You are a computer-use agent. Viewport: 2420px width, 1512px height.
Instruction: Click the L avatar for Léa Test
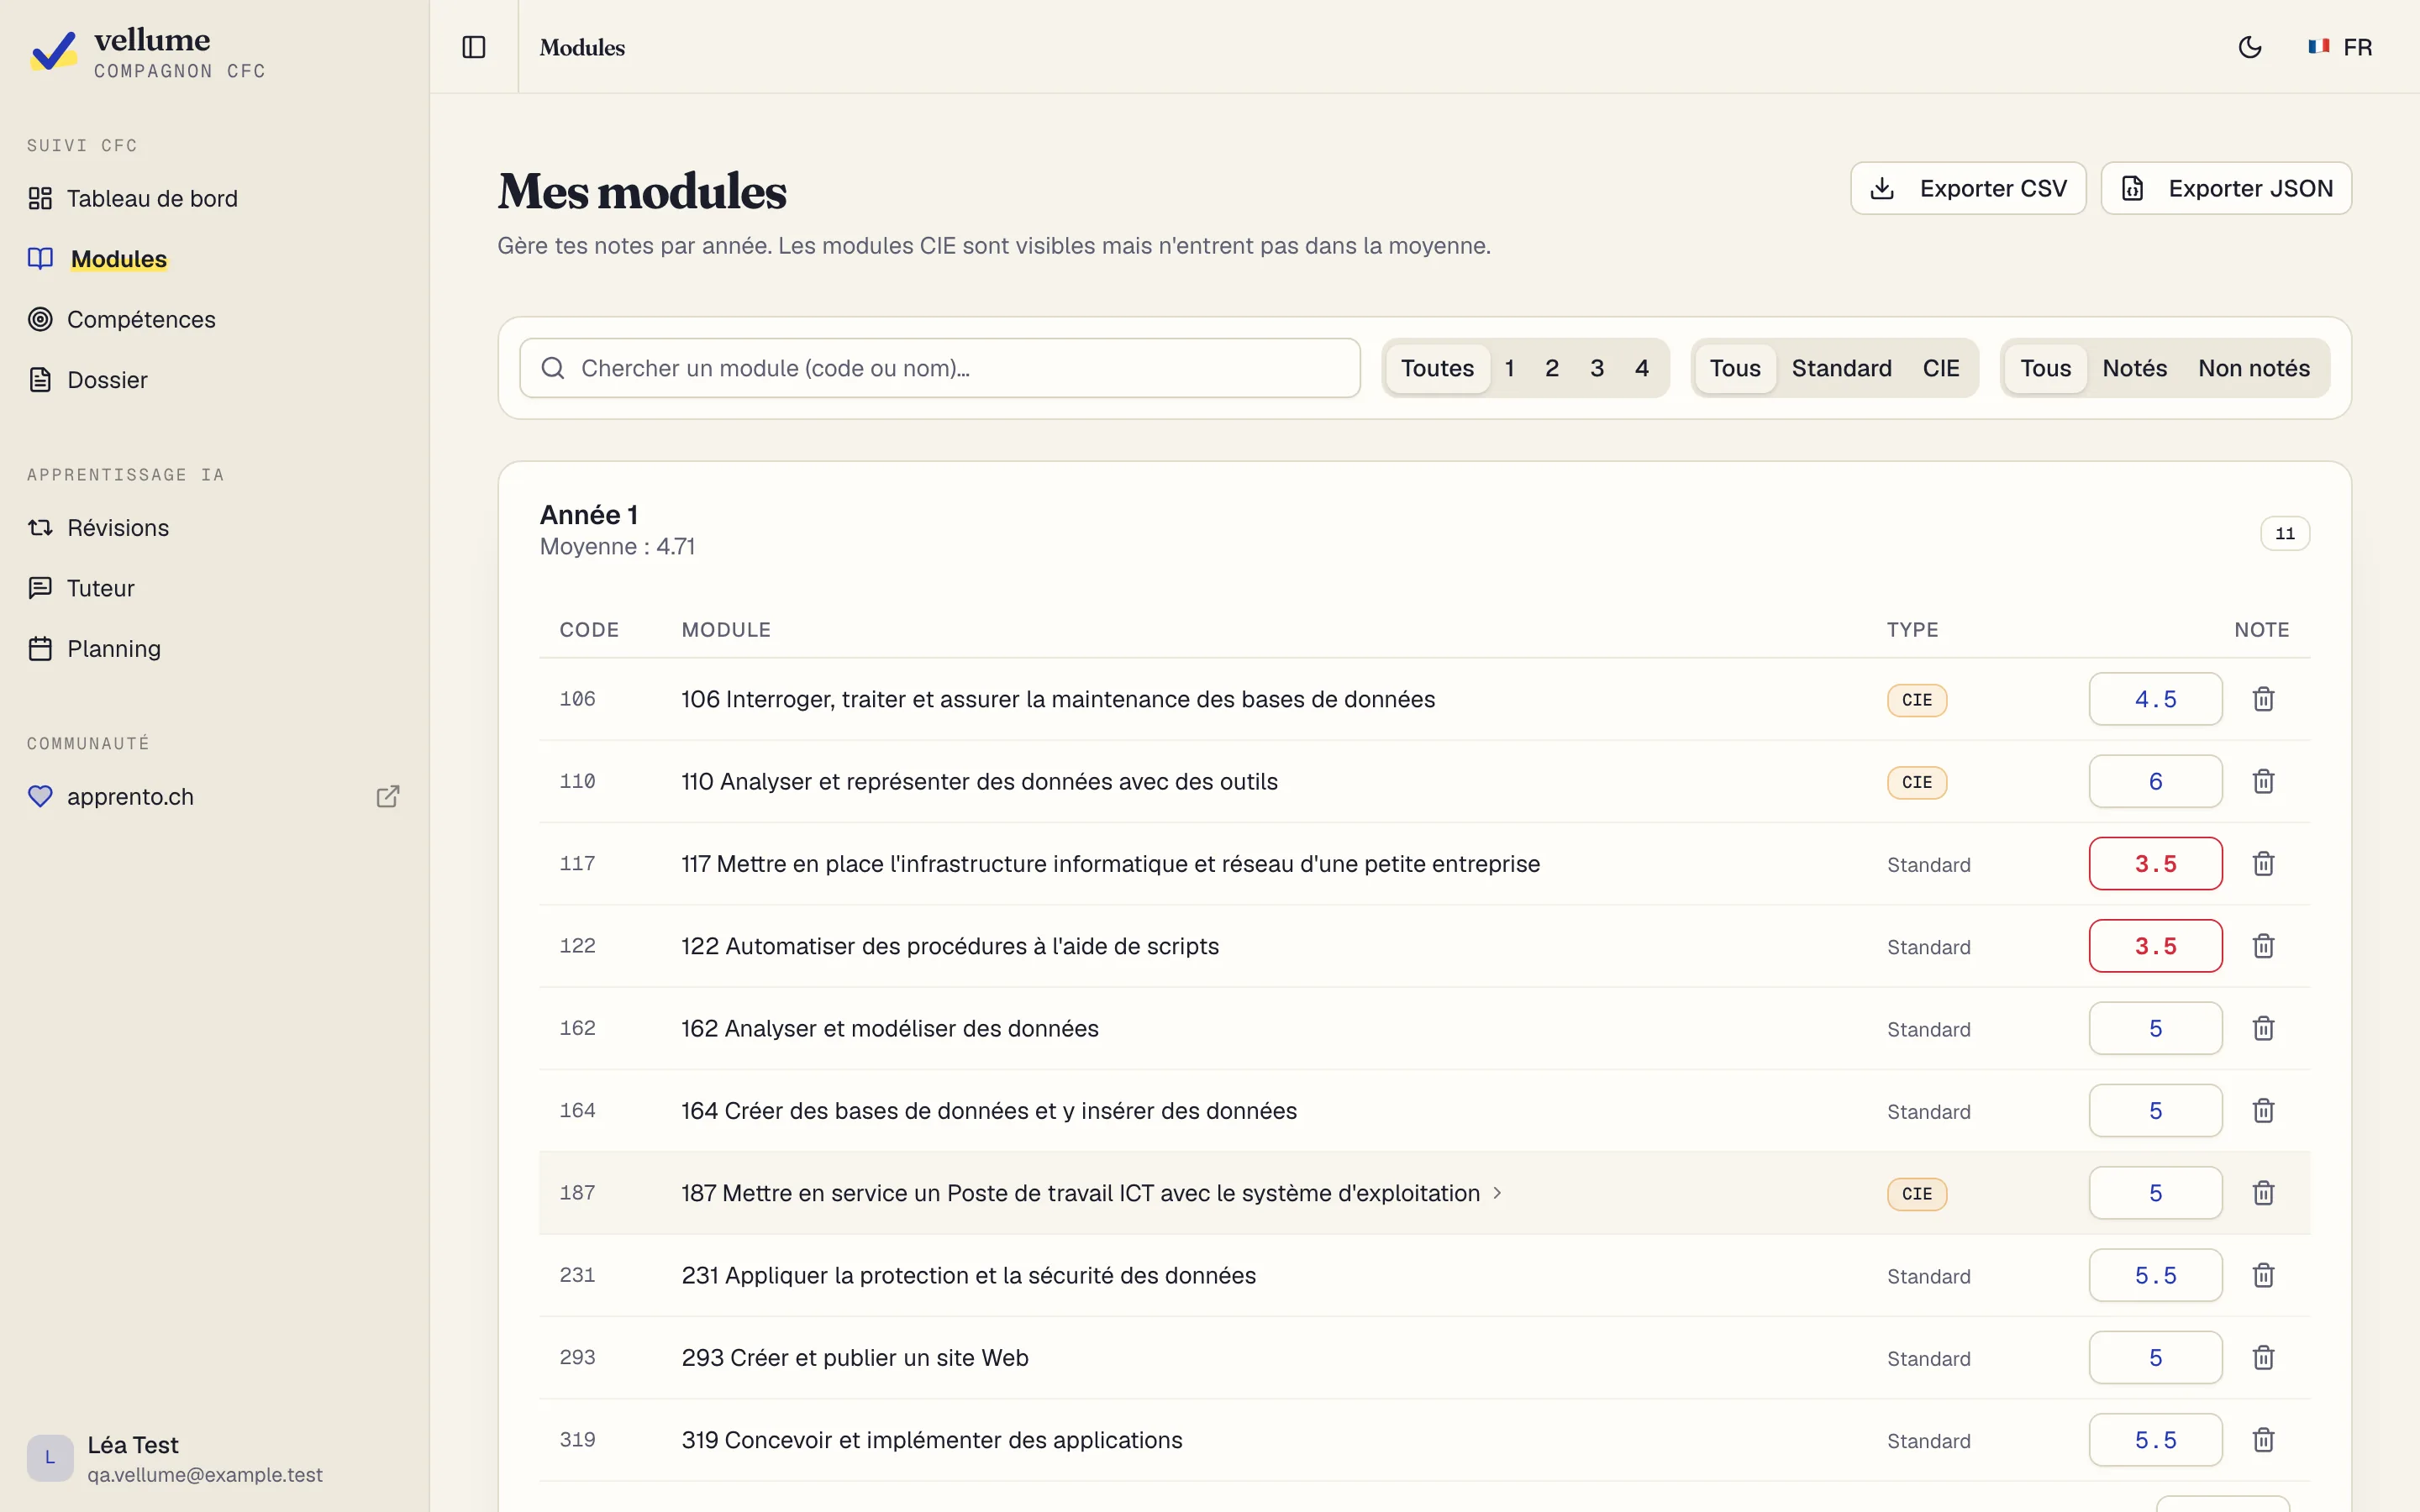[50, 1458]
